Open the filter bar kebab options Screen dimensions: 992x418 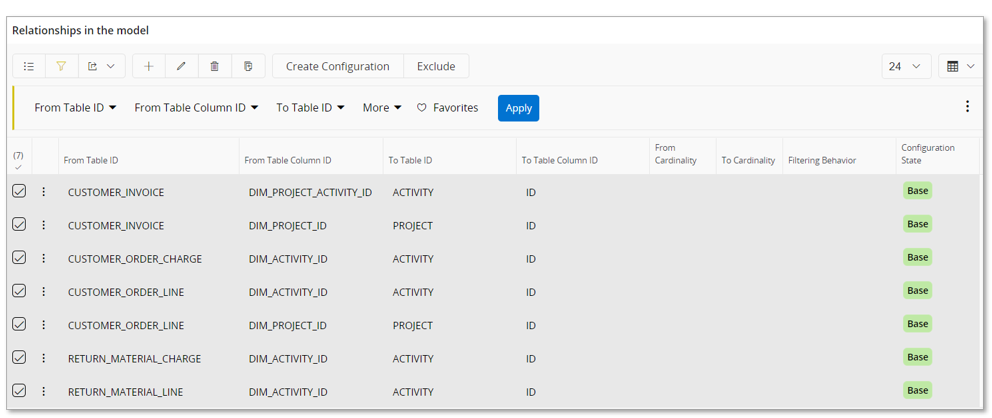pyautogui.click(x=967, y=107)
